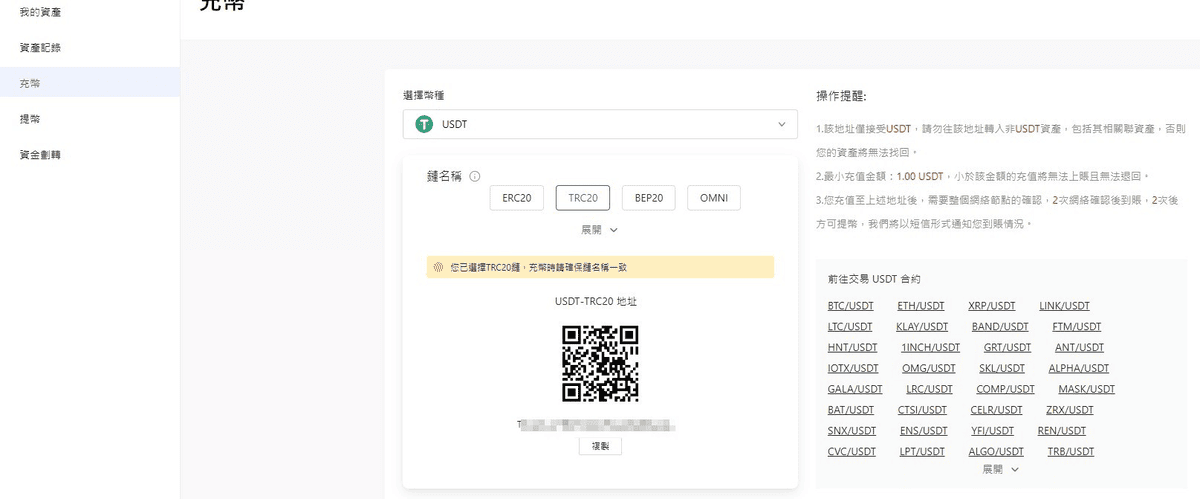Open the CVC/USDT contract link
Image resolution: width=1200 pixels, height=499 pixels.
point(851,453)
